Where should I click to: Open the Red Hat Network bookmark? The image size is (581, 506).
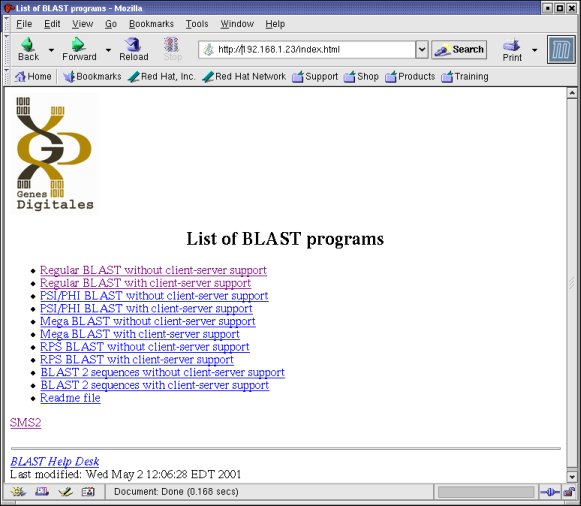tap(244, 76)
